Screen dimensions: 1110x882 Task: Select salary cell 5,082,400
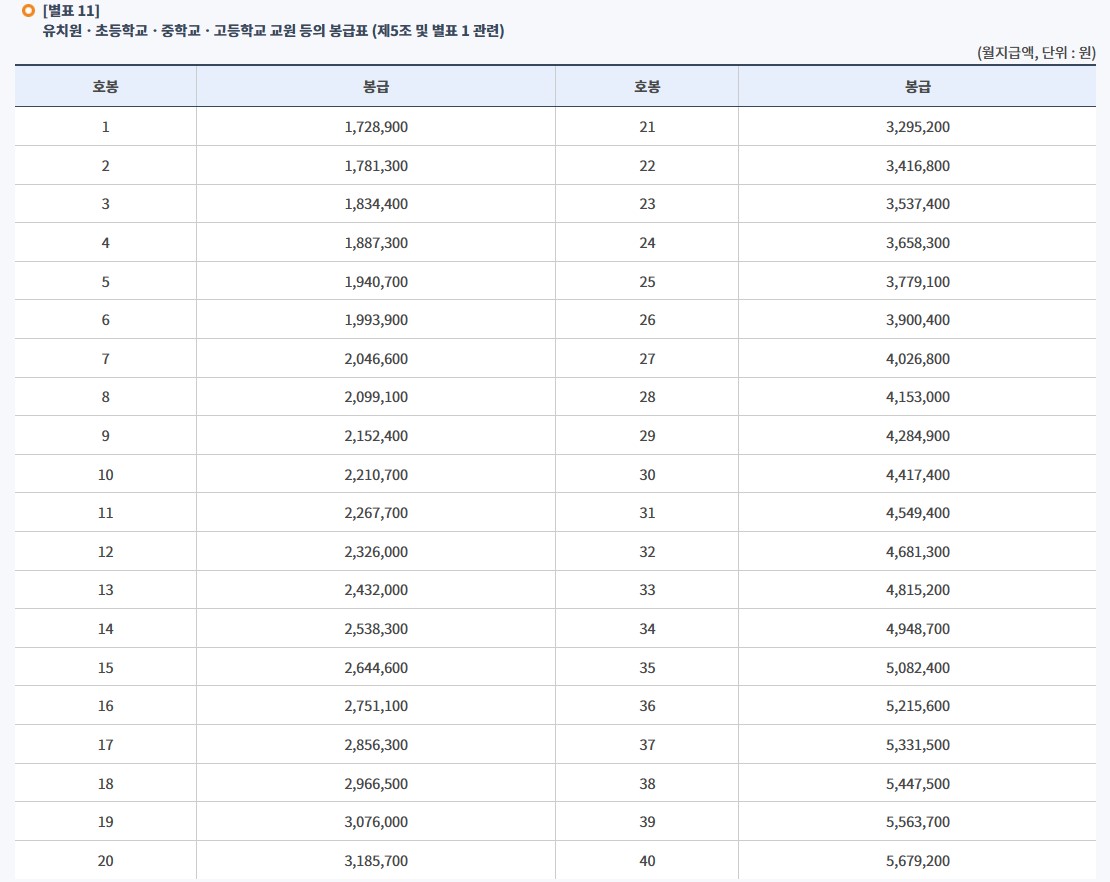(x=917, y=668)
